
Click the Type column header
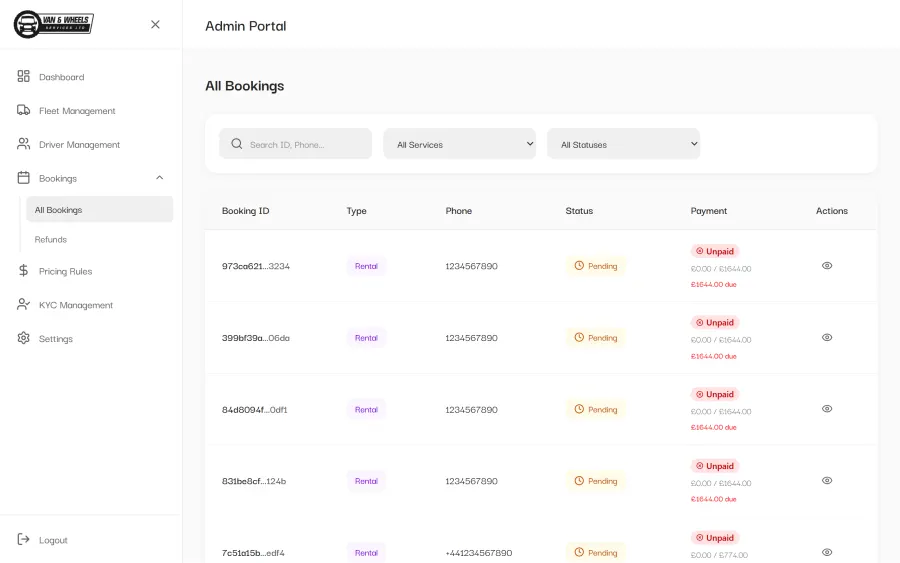[356, 211]
